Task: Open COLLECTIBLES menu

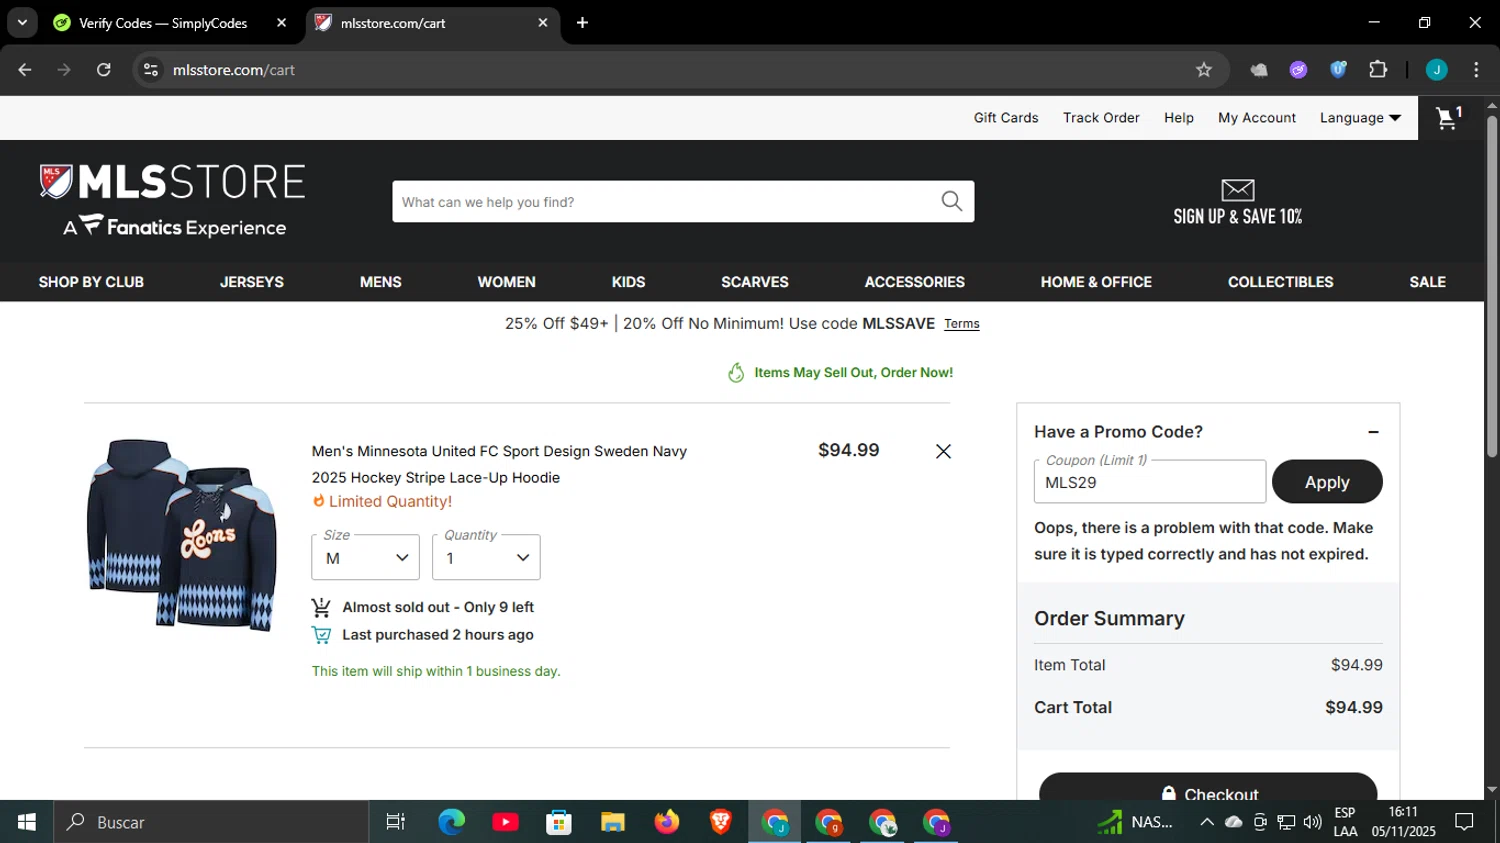Action: coord(1281,282)
